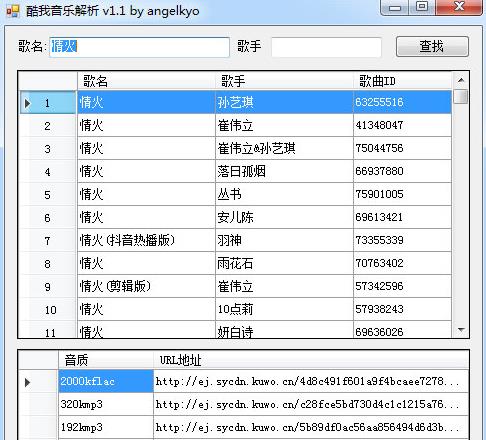Select row header number 6
486x440 pixels.
coord(47,217)
